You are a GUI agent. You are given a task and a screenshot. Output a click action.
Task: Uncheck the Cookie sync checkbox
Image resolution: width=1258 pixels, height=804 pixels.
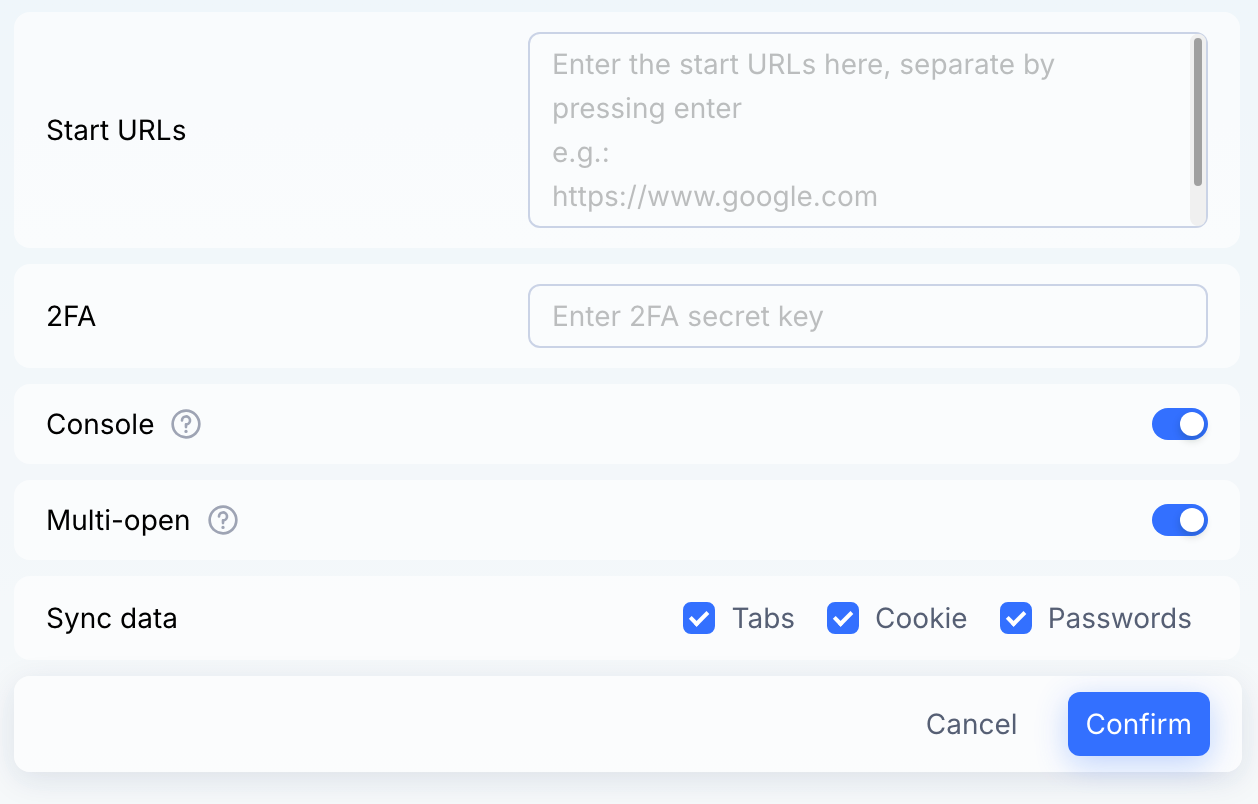pyautogui.click(x=843, y=619)
